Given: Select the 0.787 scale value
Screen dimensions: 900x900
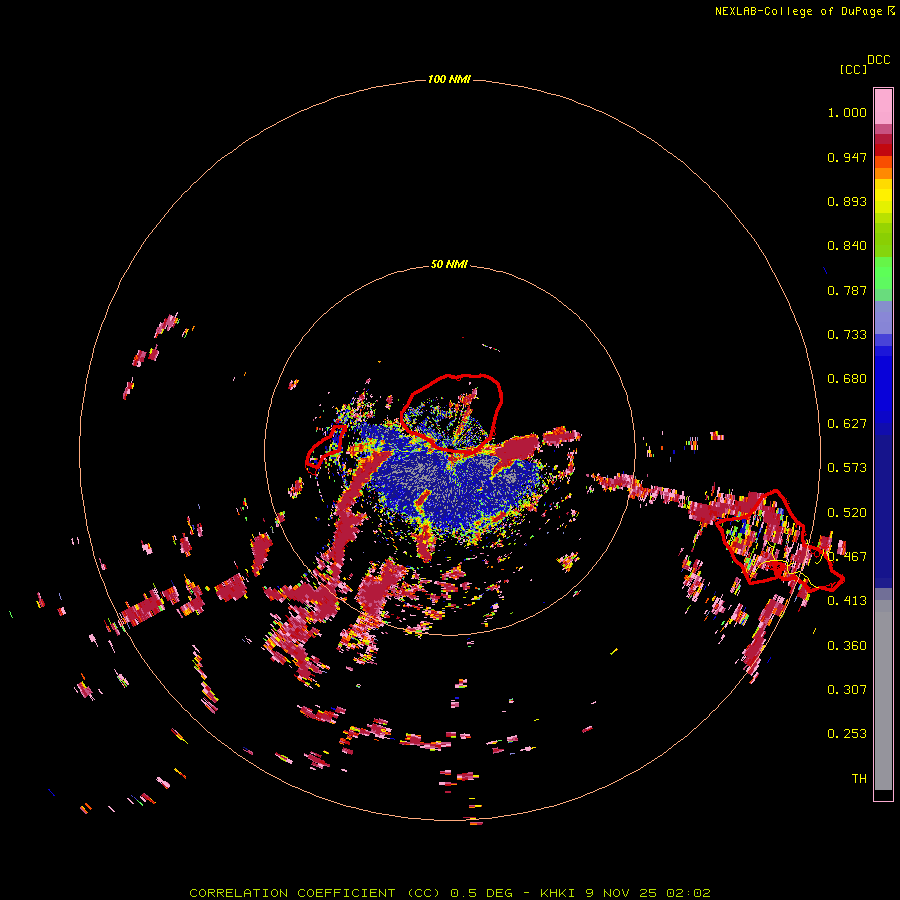Looking at the screenshot, I should [847, 290].
